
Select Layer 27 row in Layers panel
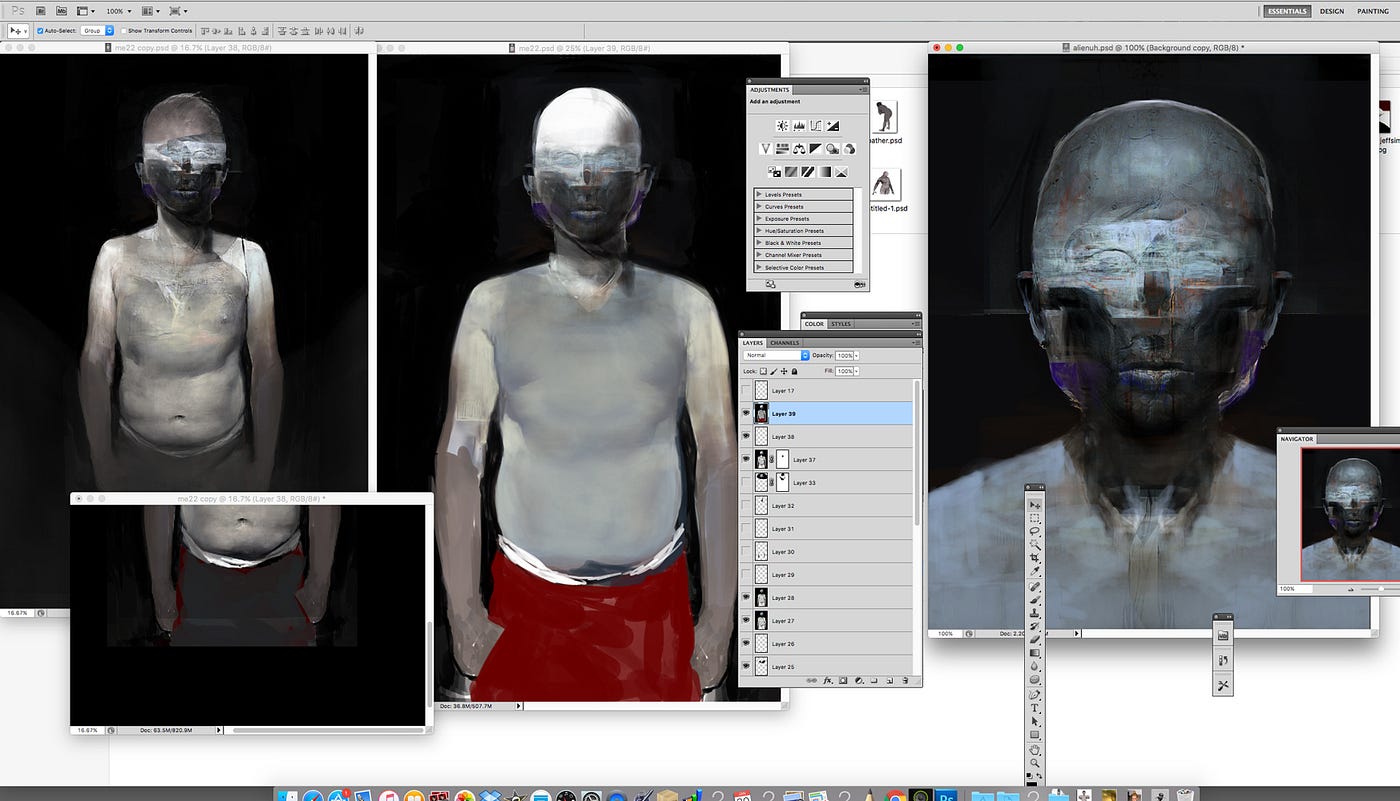tap(826, 621)
